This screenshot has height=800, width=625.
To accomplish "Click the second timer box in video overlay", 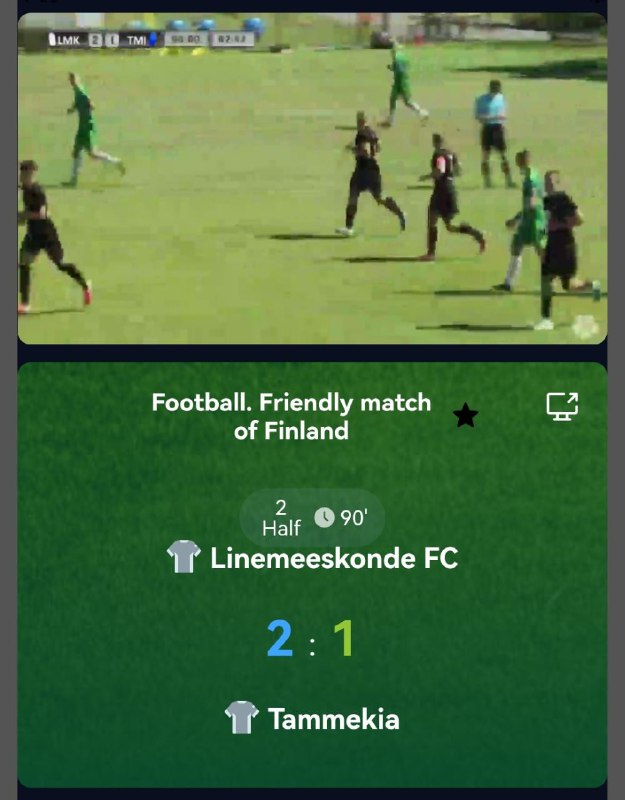I will [x=232, y=39].
